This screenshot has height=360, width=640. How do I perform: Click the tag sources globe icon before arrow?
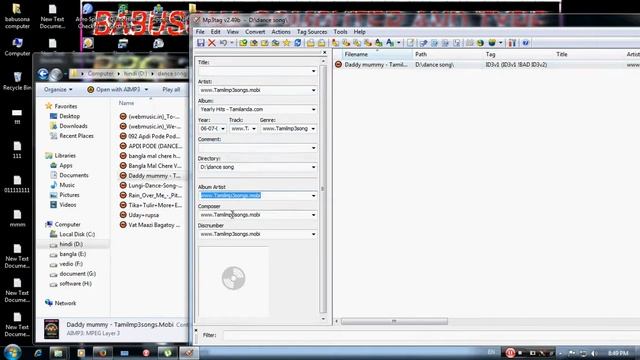click(492, 43)
